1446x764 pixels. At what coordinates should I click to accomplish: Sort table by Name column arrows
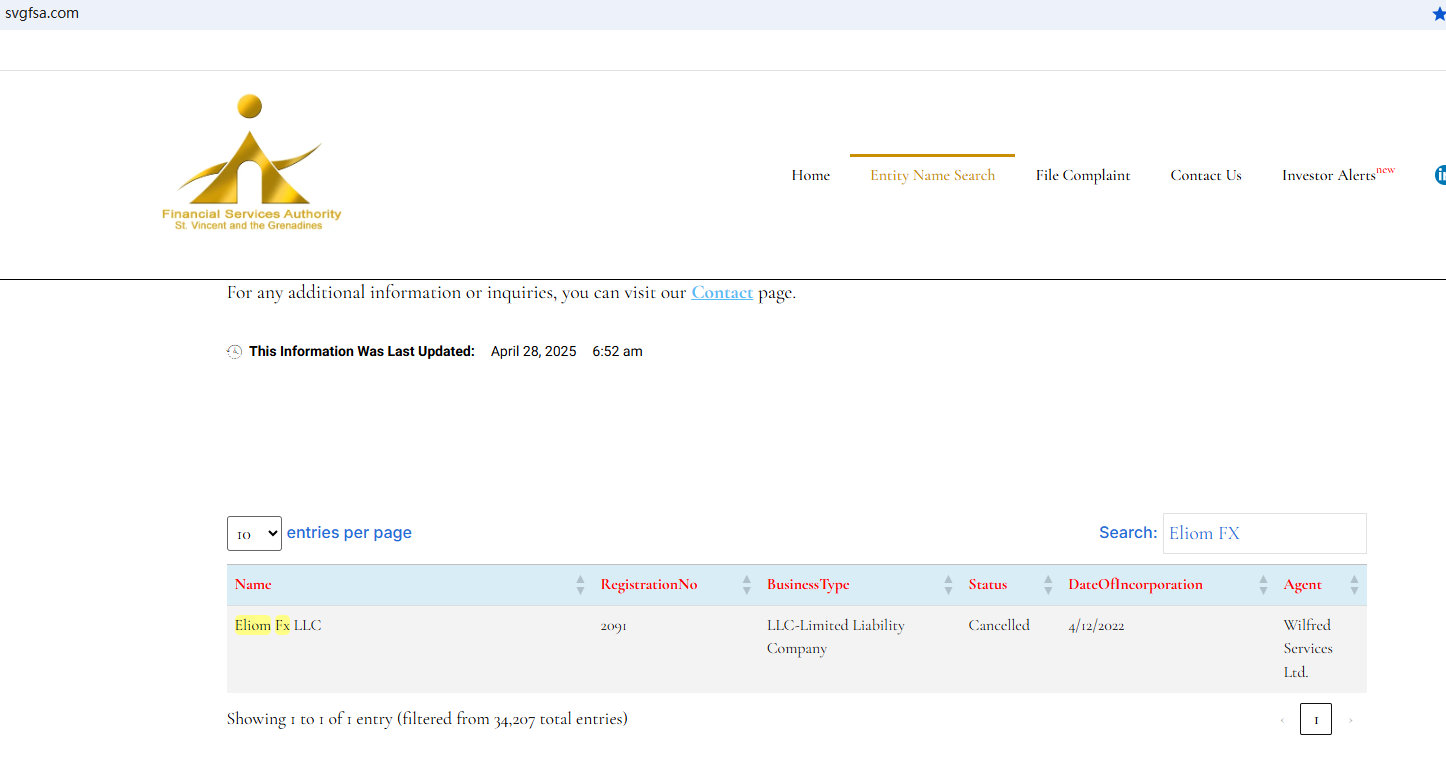580,585
